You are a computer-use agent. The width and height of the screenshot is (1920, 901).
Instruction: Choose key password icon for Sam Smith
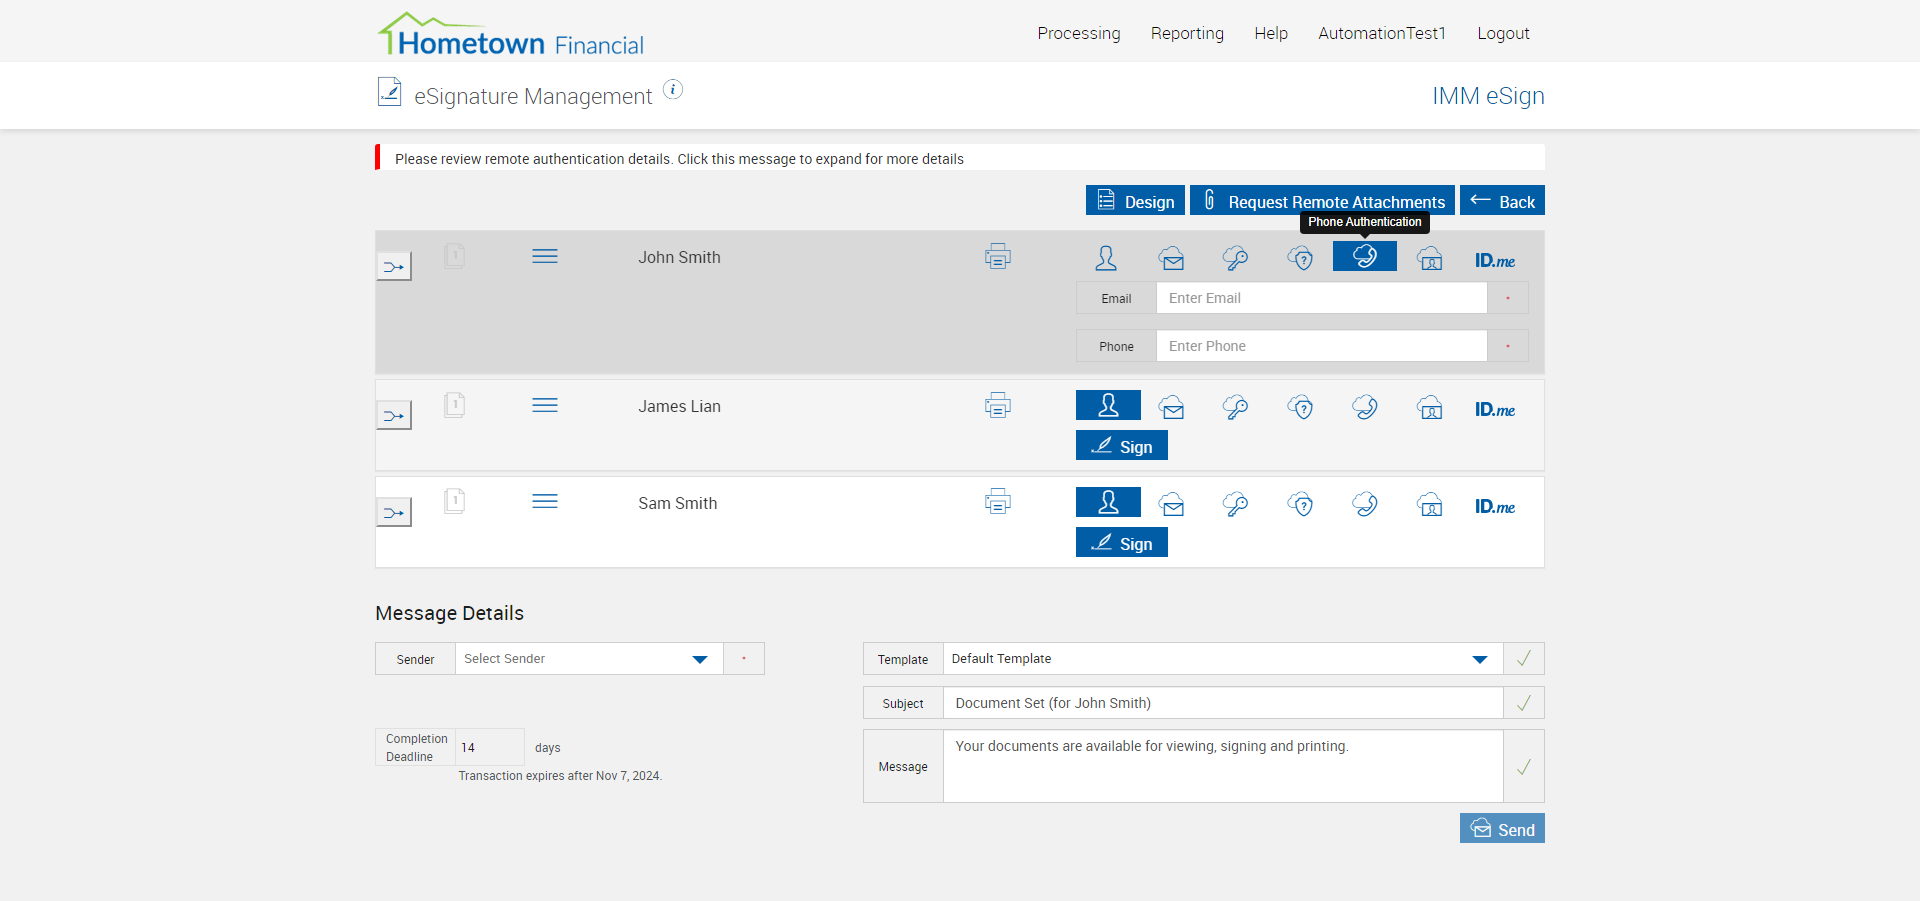1235,504
